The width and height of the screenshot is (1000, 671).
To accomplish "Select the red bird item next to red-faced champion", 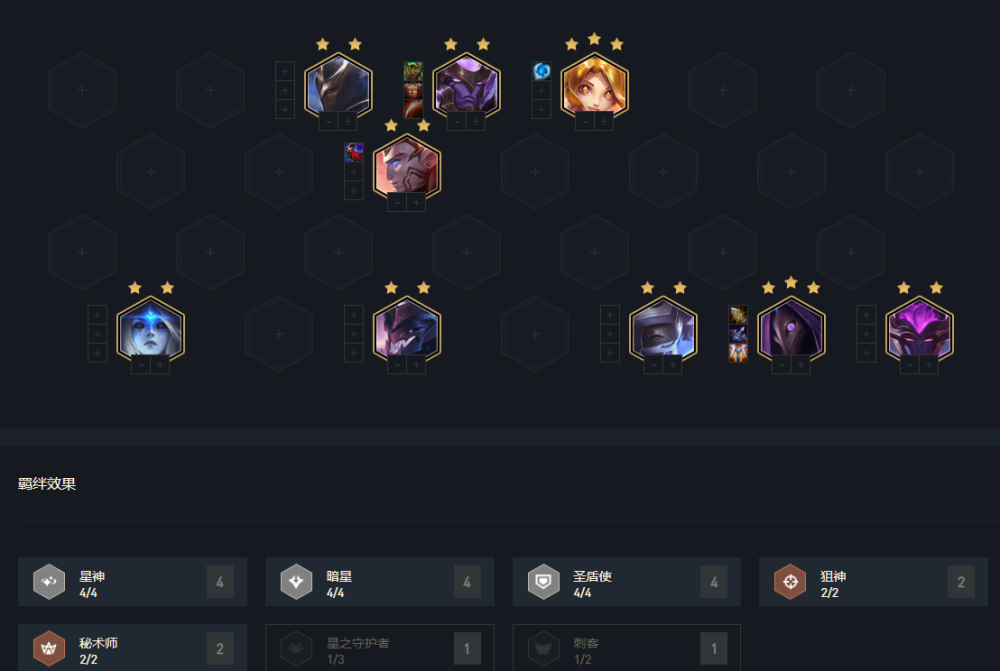I will point(354,152).
